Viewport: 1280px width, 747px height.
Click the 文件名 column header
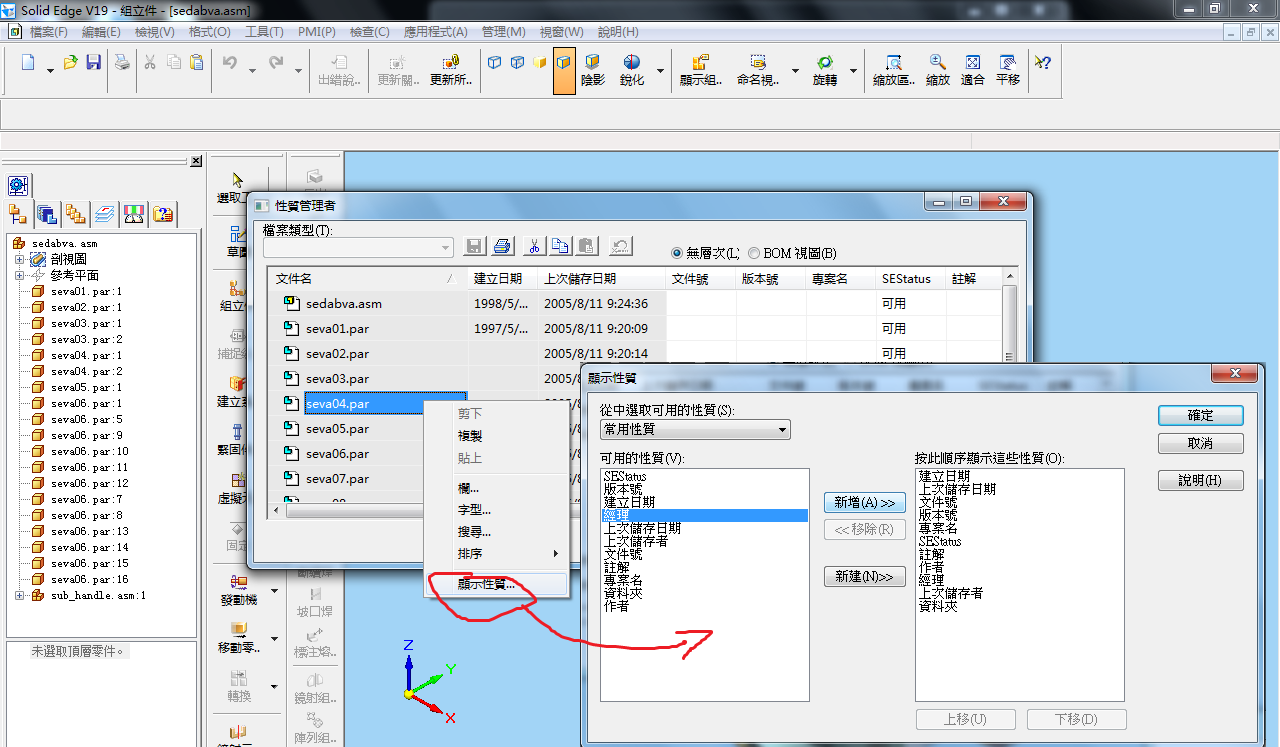[367, 279]
